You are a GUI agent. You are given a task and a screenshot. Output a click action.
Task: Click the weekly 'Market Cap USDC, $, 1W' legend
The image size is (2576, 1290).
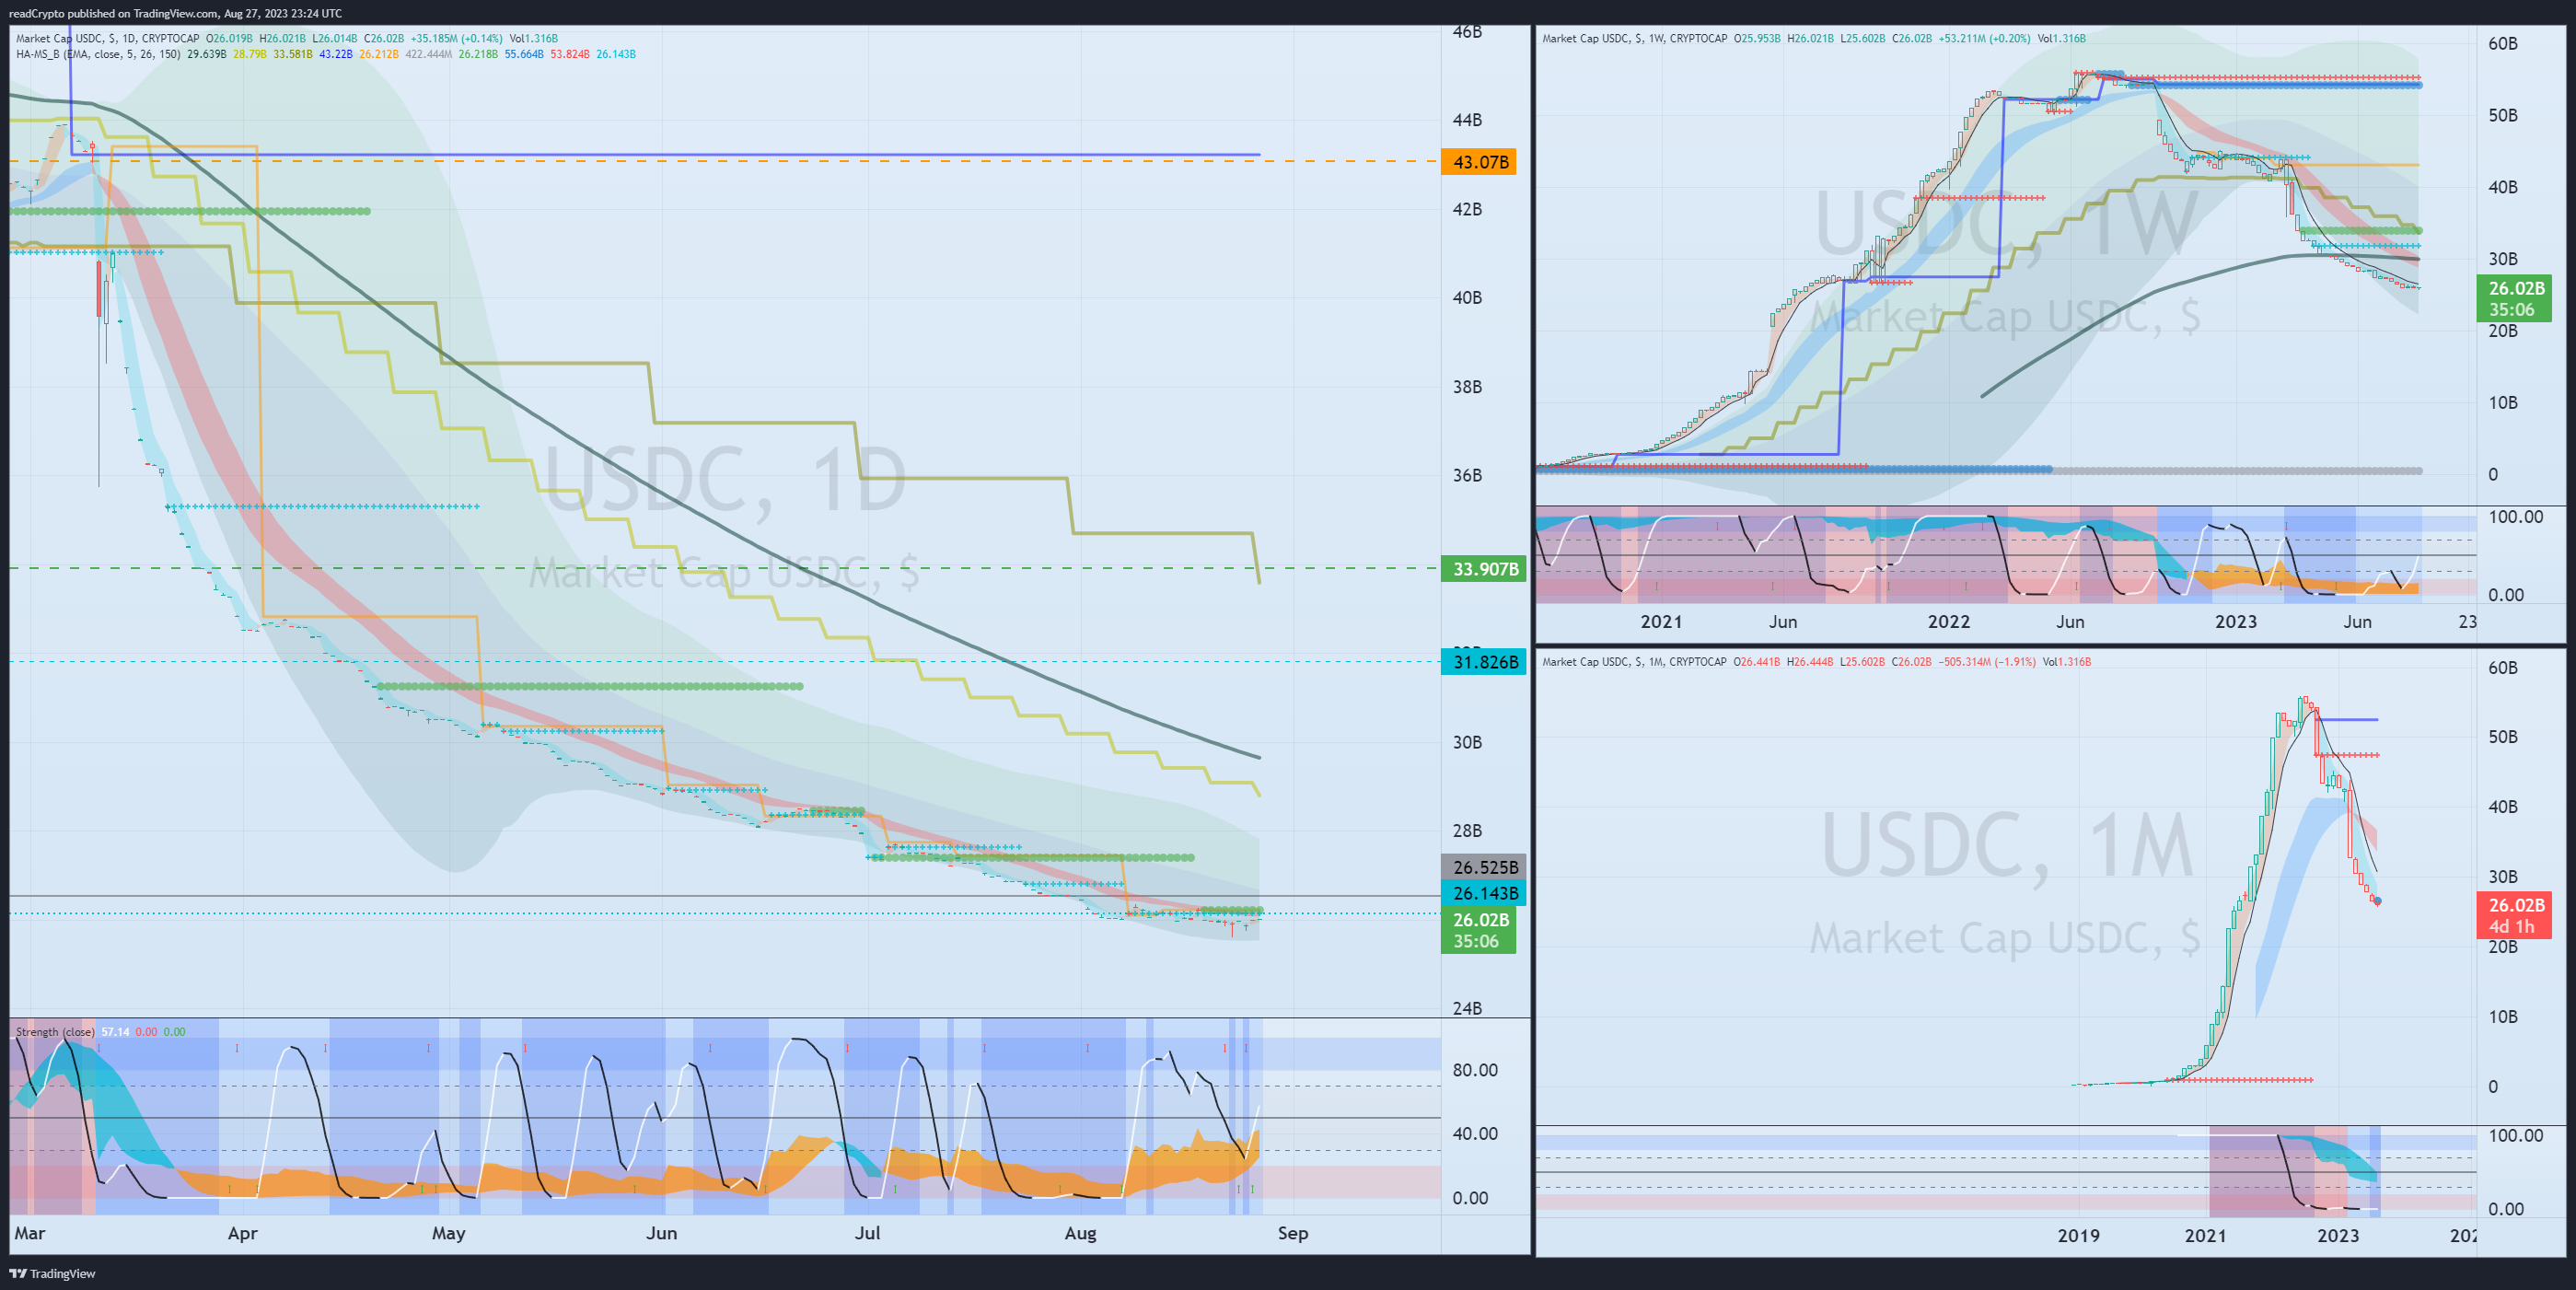click(x=1634, y=38)
